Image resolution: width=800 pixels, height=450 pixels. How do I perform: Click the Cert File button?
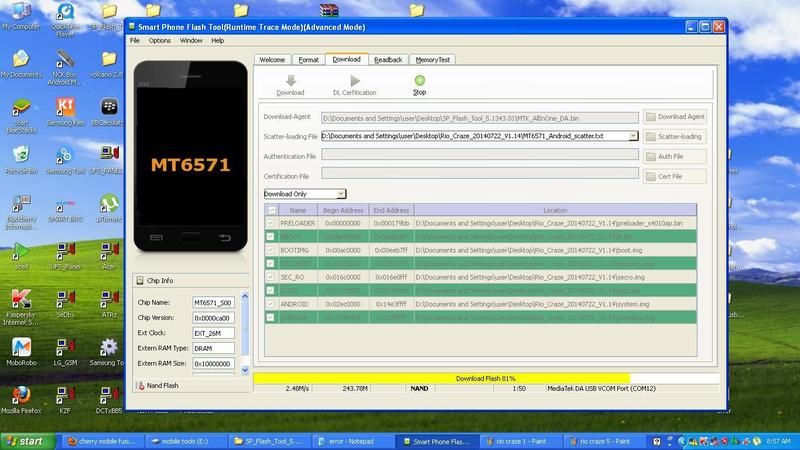pos(674,177)
